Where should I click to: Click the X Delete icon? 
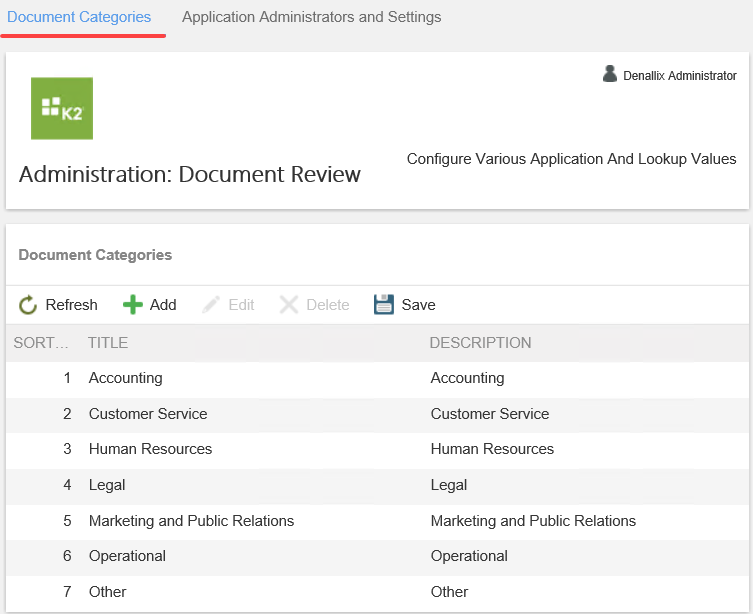pos(289,305)
